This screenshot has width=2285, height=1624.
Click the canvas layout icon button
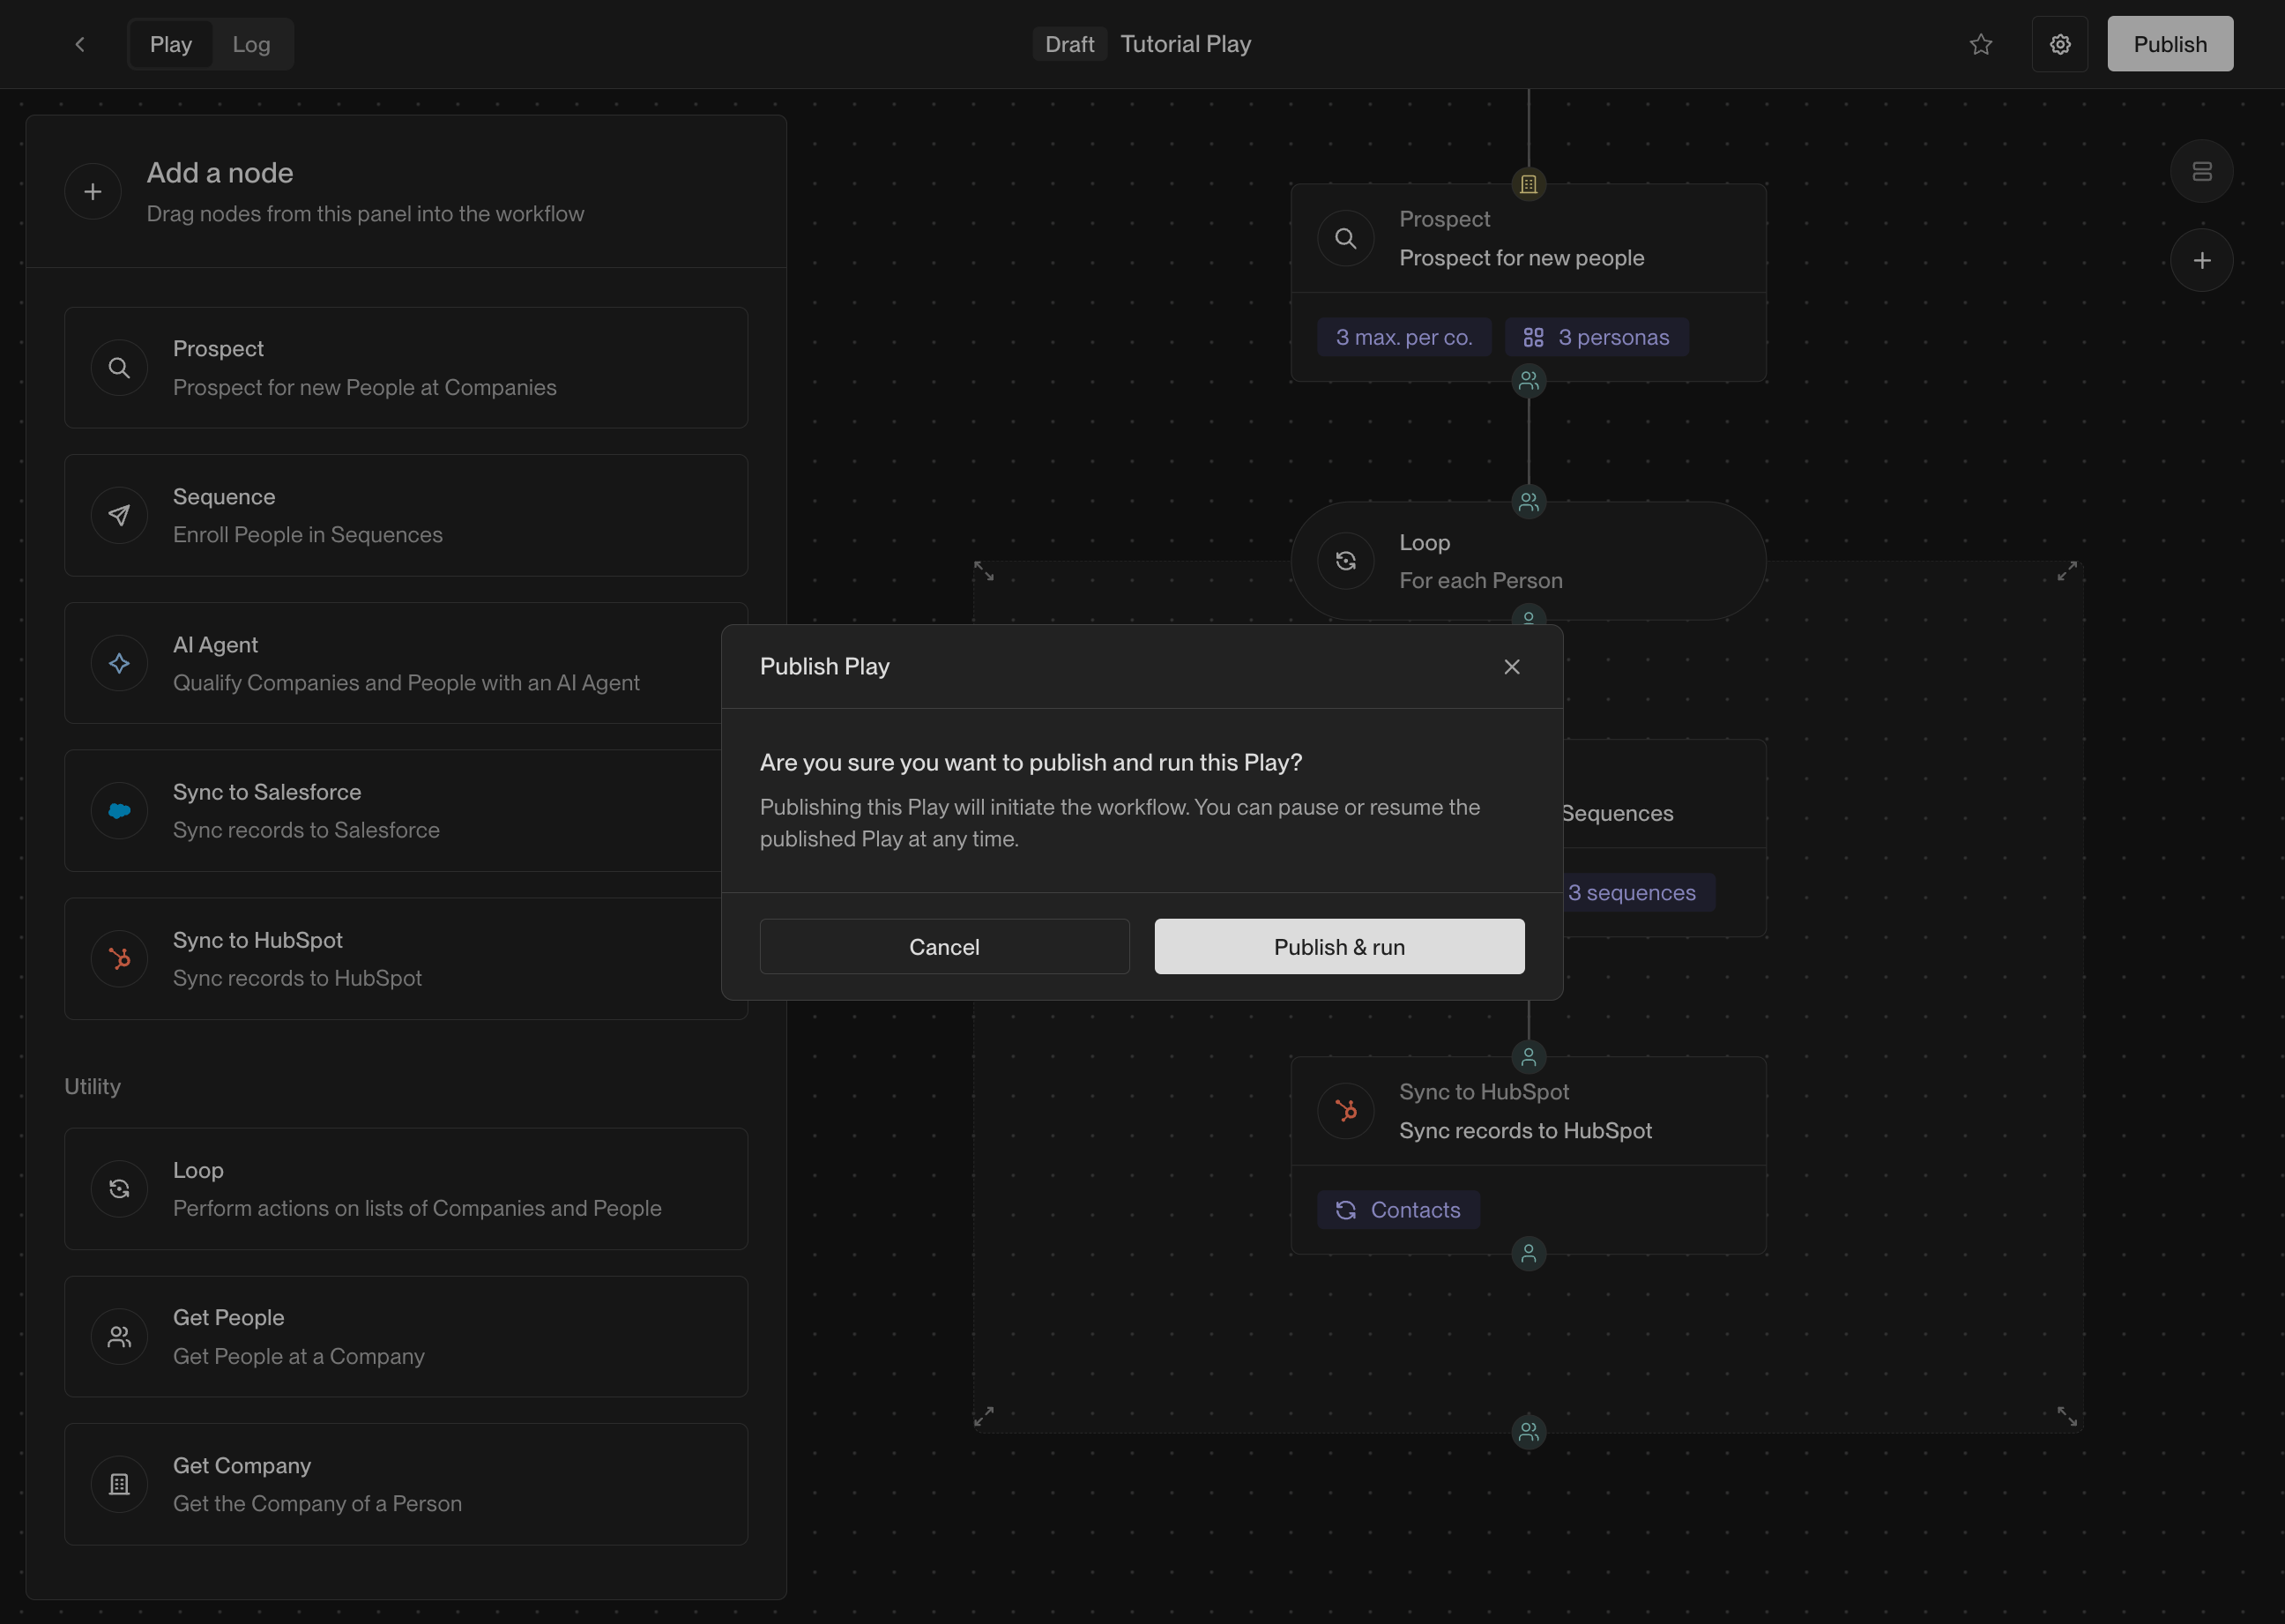[2201, 171]
